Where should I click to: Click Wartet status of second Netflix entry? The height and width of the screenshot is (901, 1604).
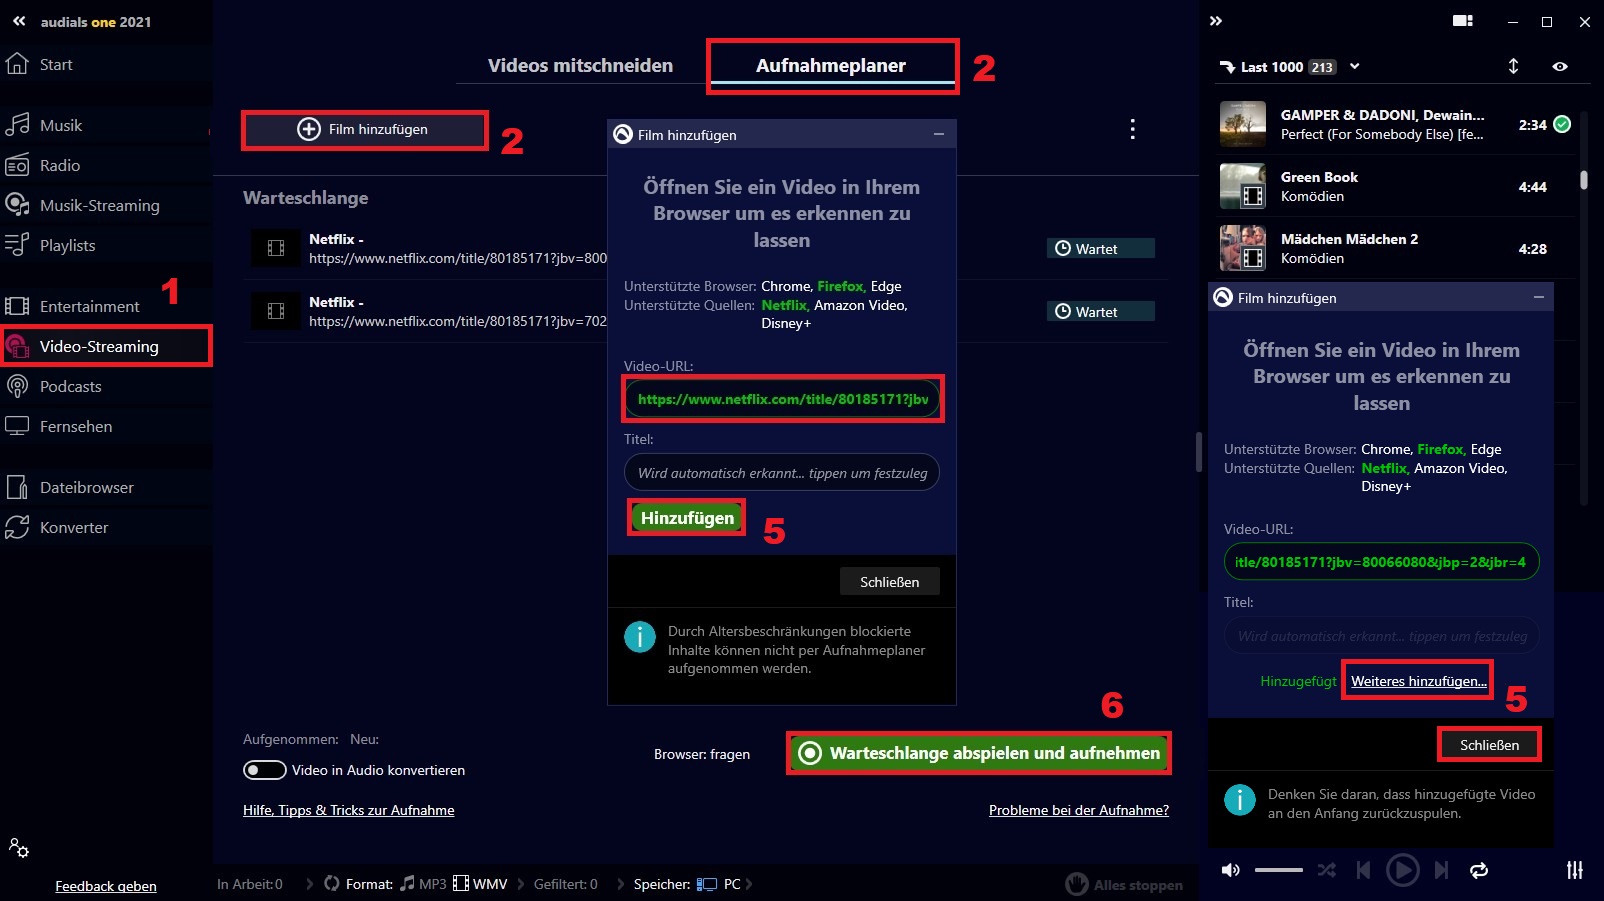1100,311
